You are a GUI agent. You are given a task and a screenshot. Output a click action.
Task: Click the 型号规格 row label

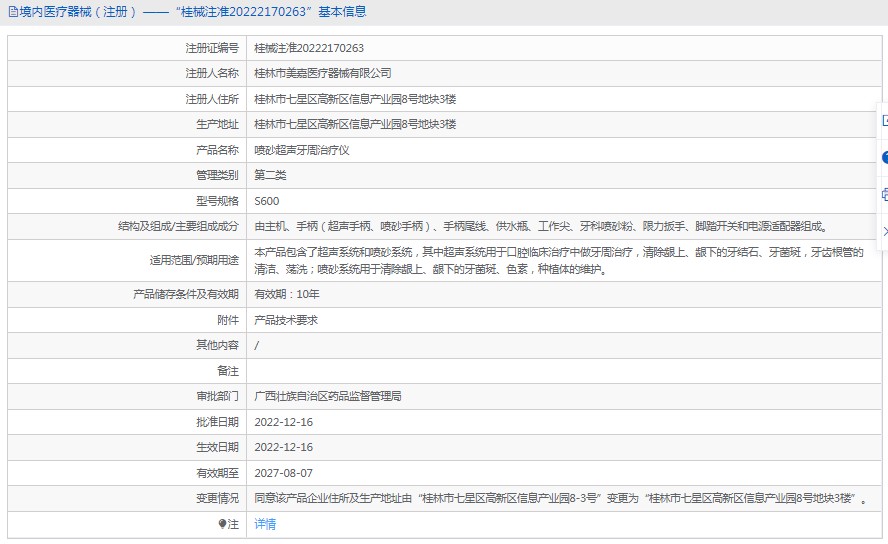[217, 201]
